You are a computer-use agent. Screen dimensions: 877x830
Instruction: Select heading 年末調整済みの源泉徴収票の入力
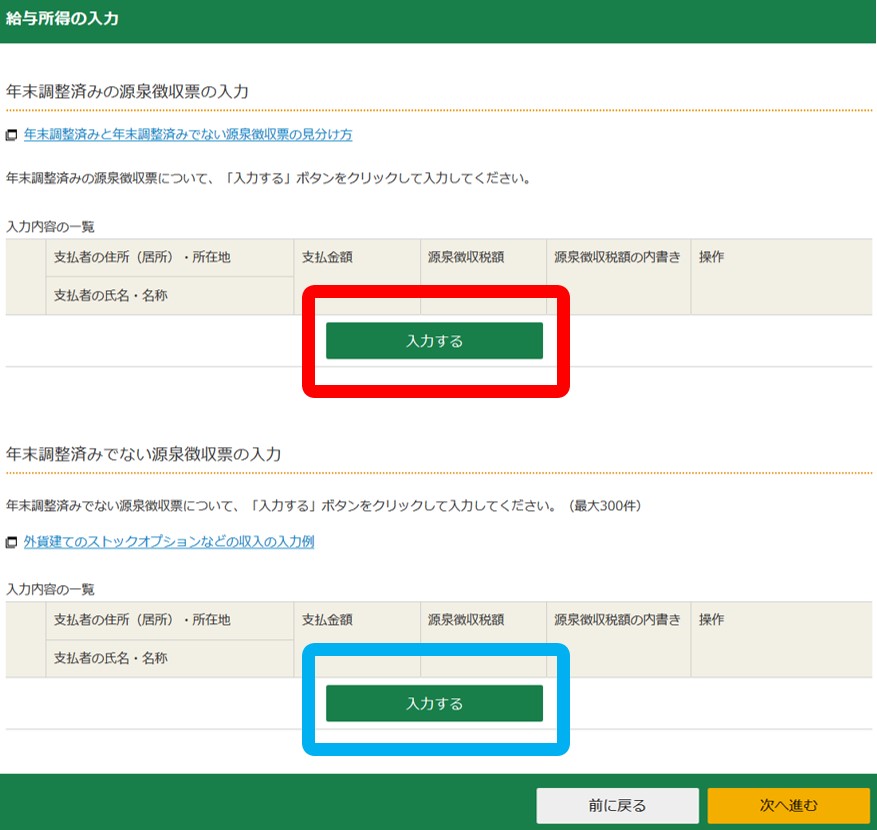(127, 91)
